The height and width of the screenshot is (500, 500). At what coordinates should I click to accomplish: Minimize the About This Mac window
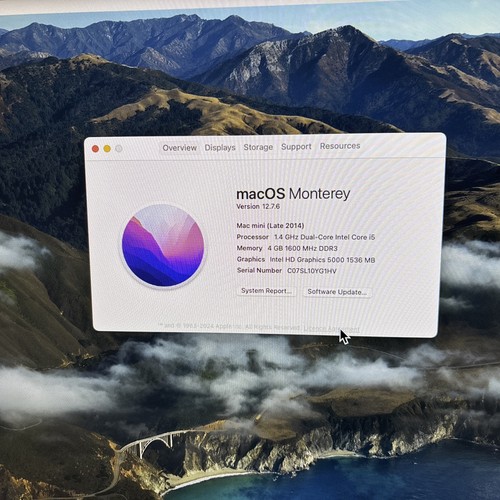click(107, 149)
